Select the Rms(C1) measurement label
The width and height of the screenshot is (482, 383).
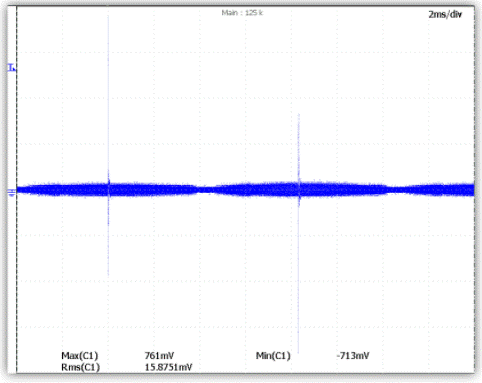coord(80,367)
